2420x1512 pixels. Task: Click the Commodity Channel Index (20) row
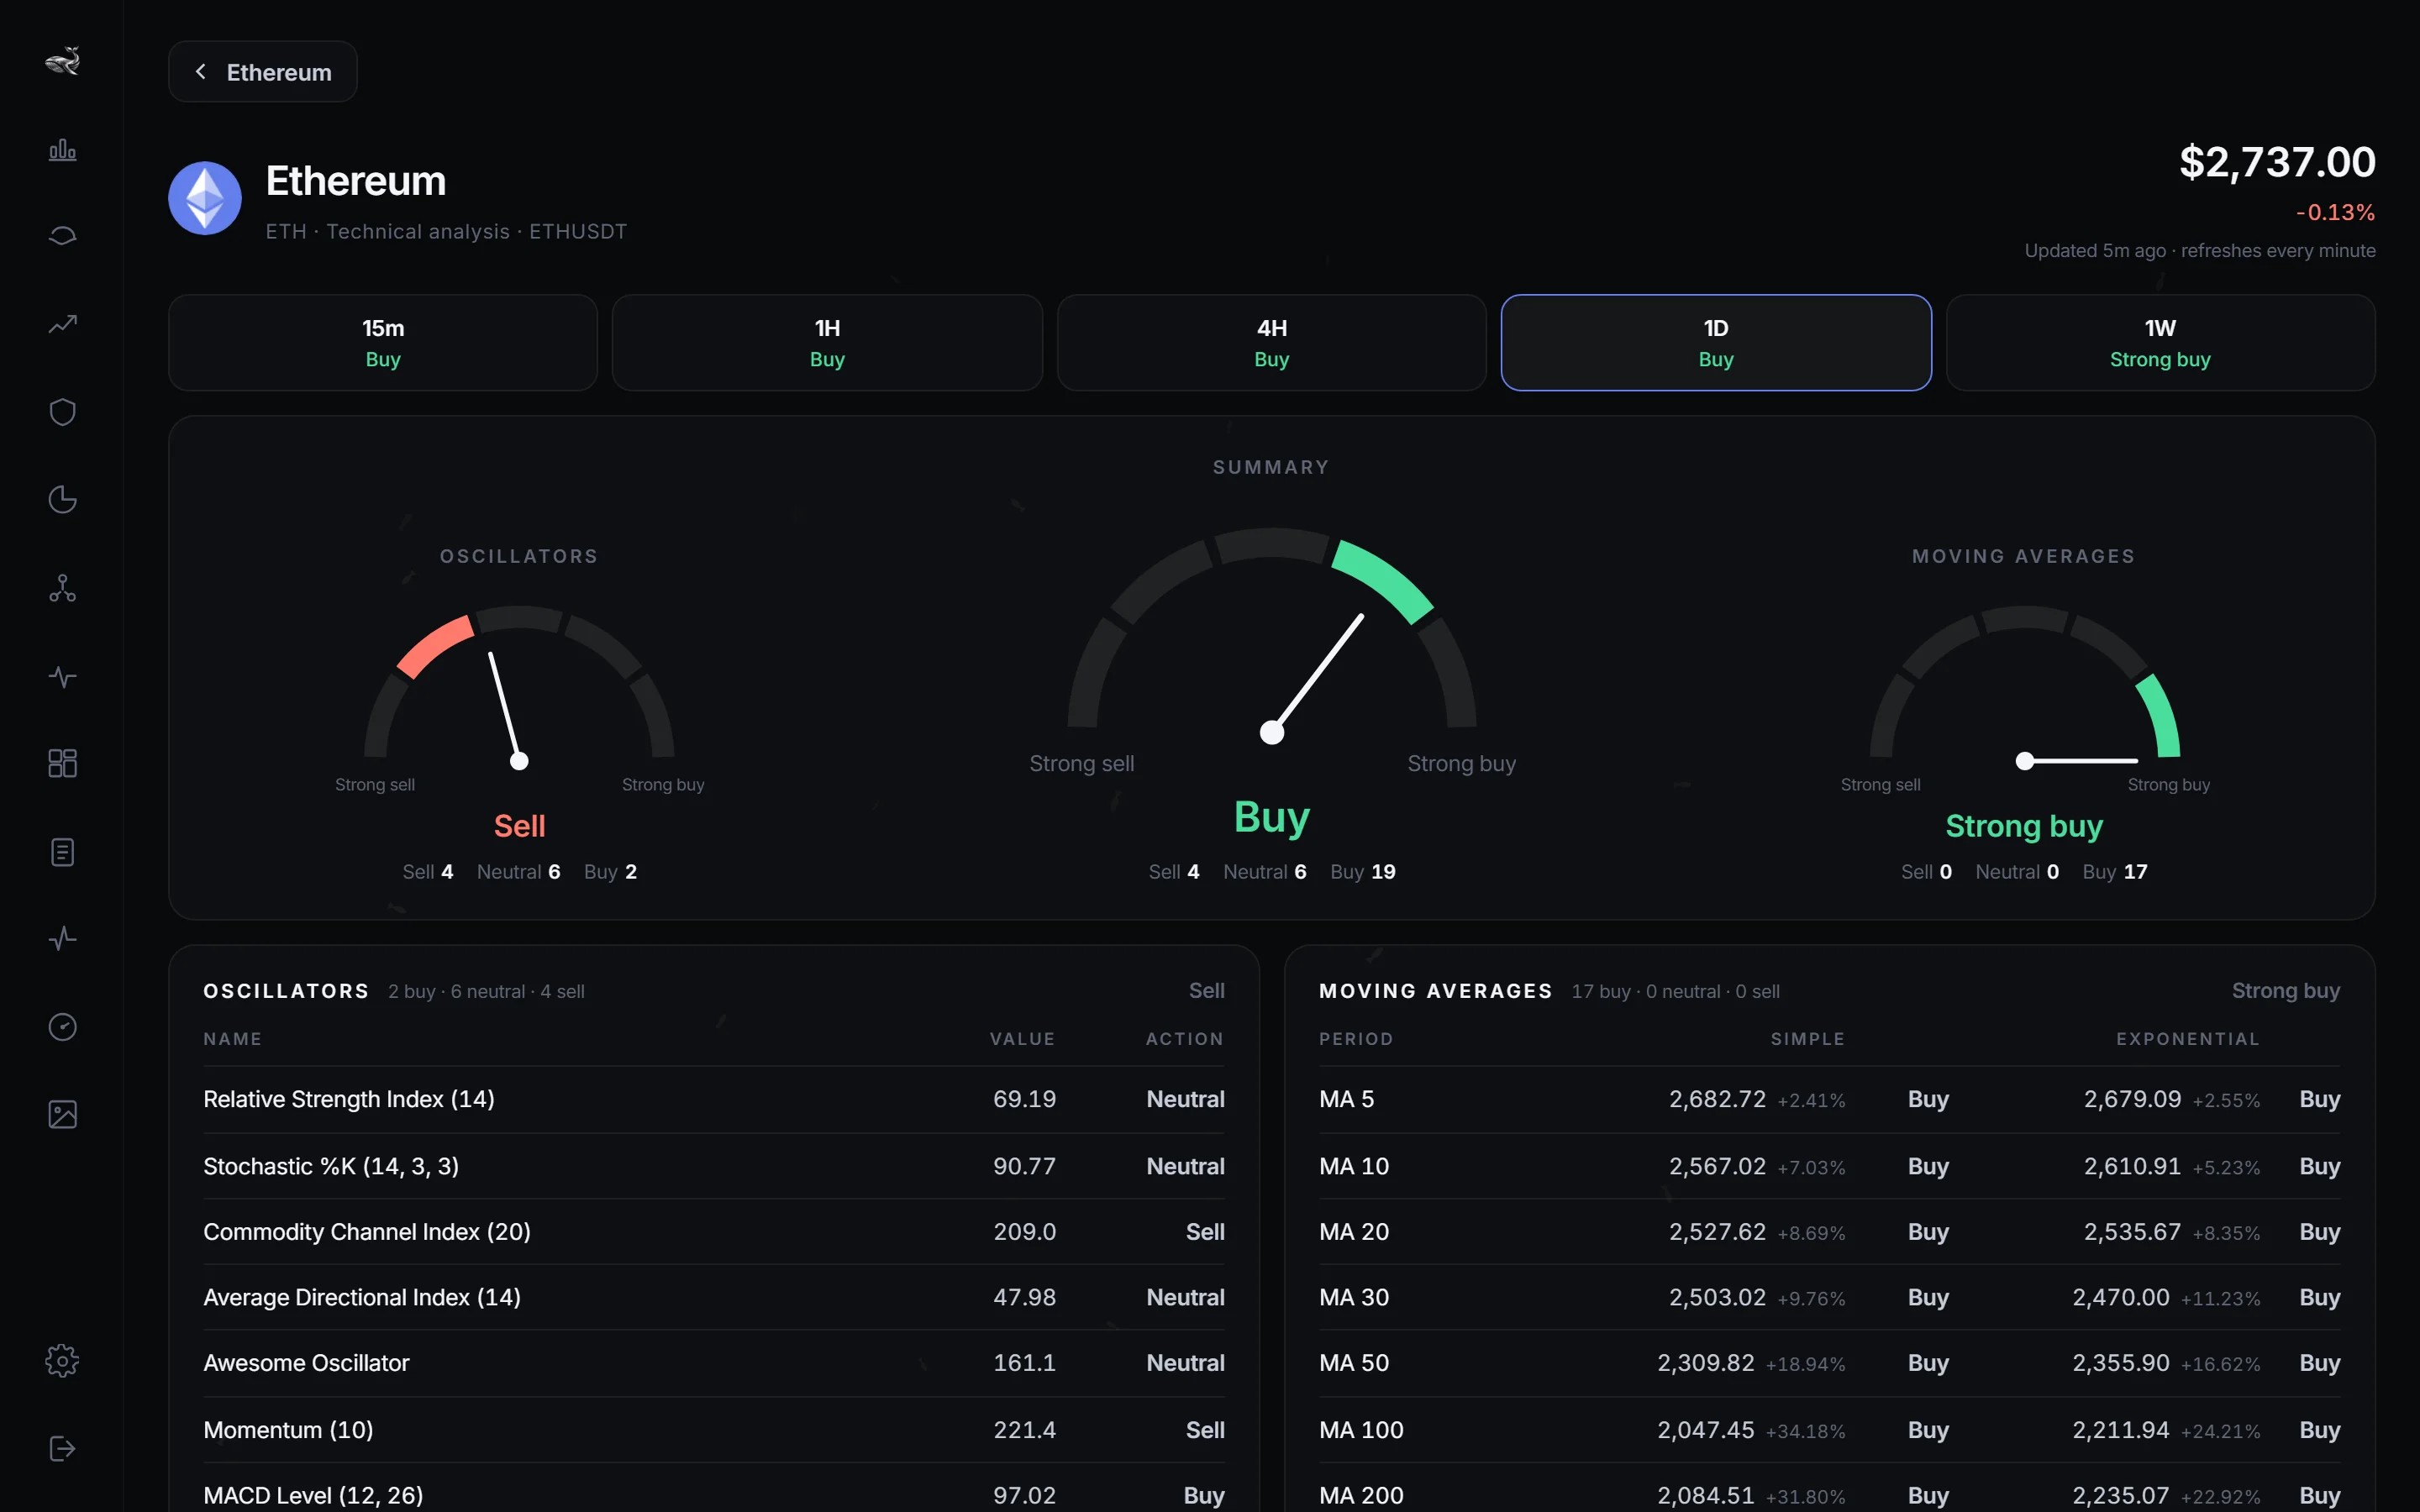(714, 1232)
